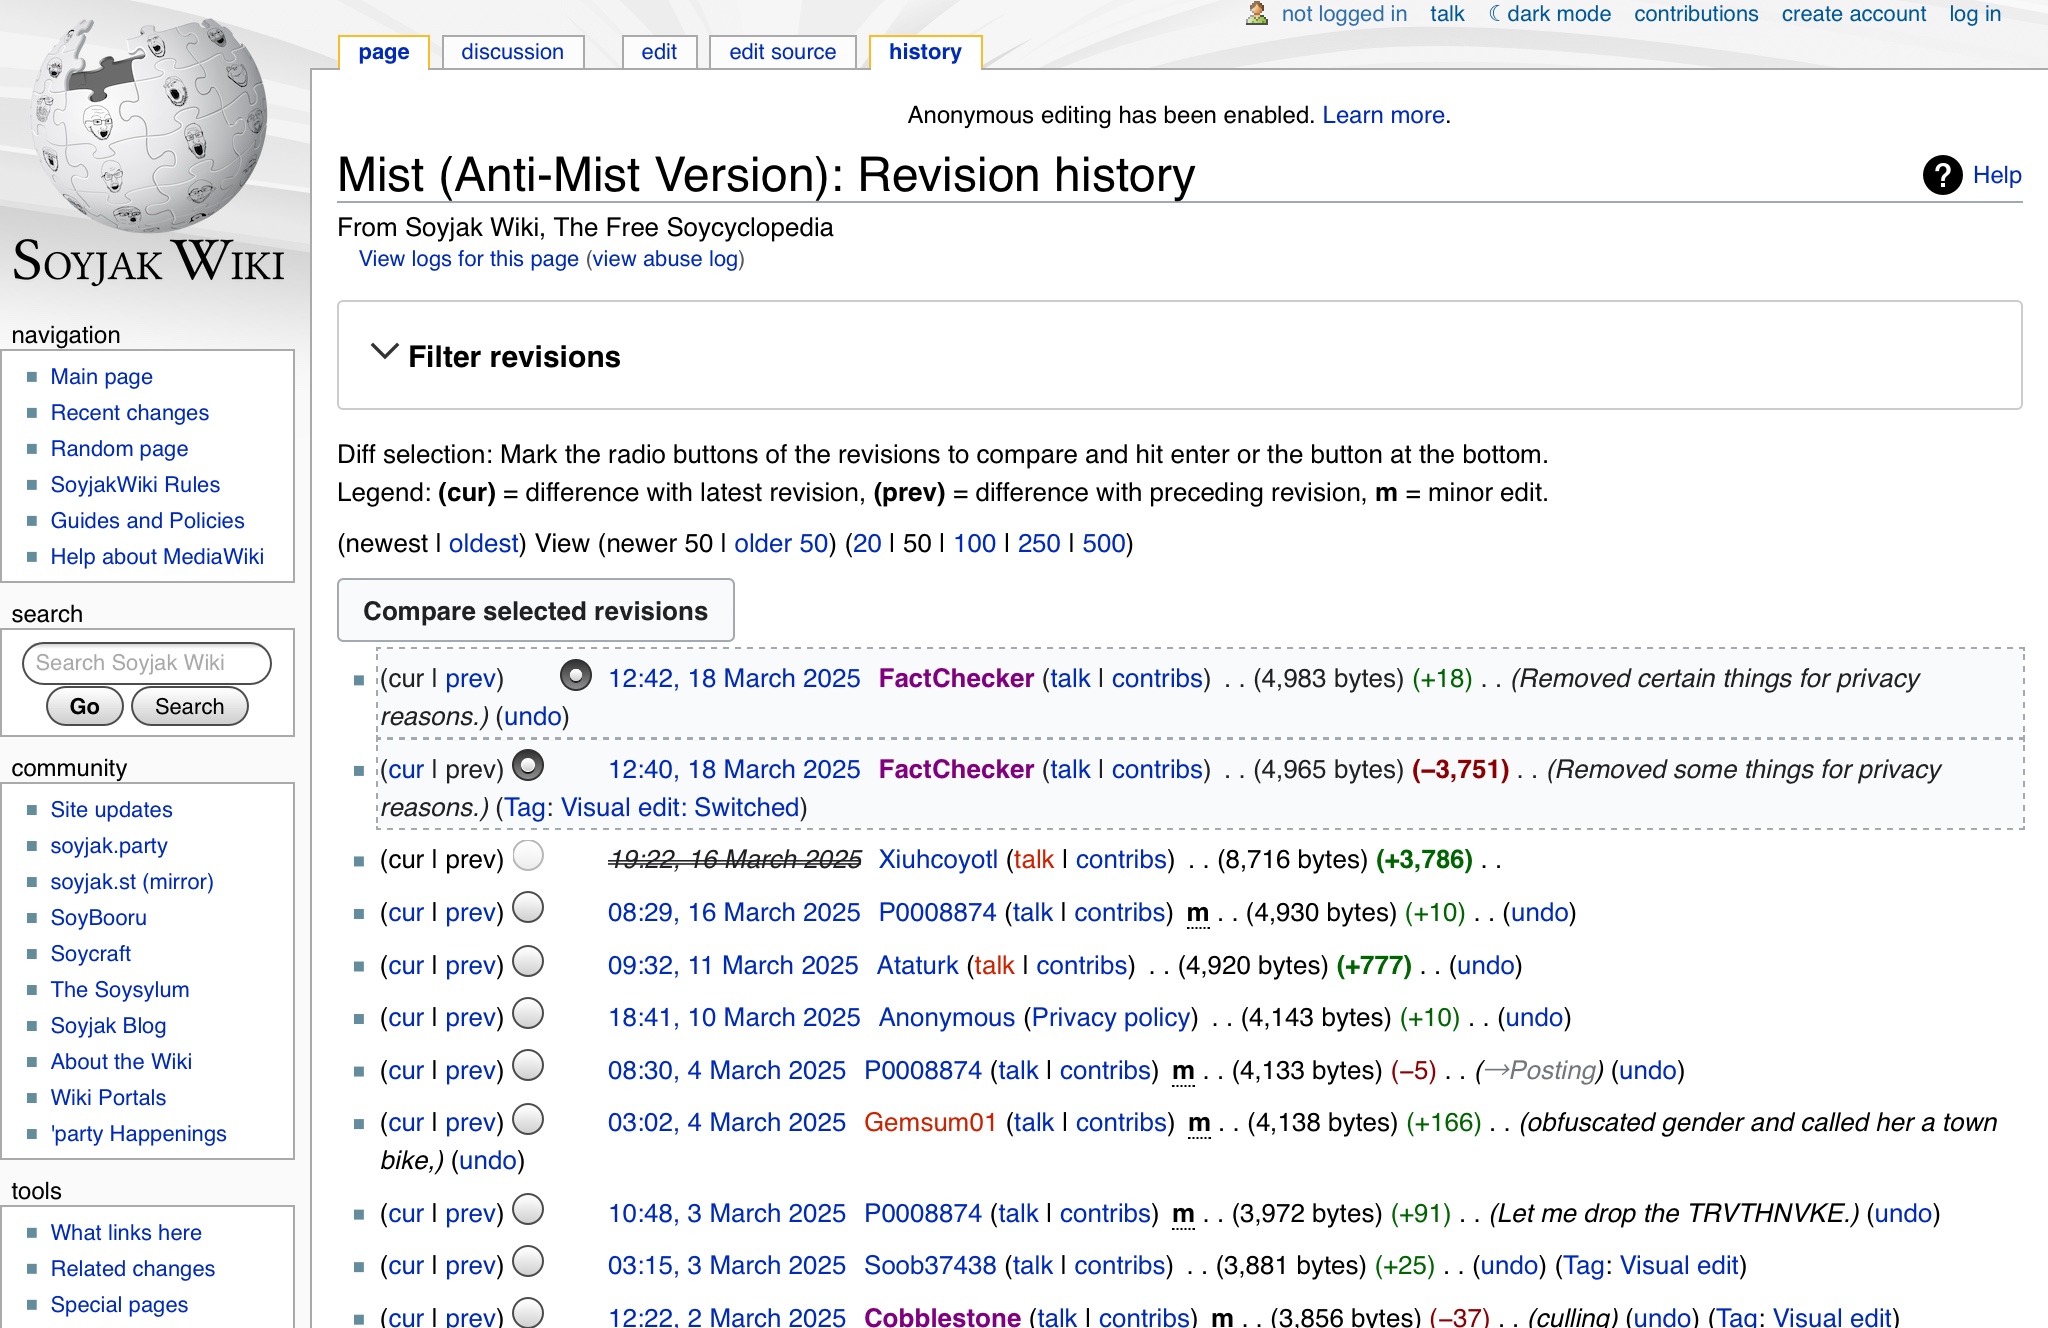Select radio for Gemsum01 4 March revision

(x=528, y=1119)
